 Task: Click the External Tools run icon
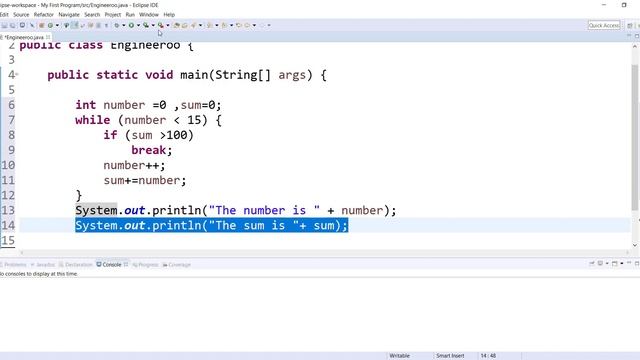(161, 25)
